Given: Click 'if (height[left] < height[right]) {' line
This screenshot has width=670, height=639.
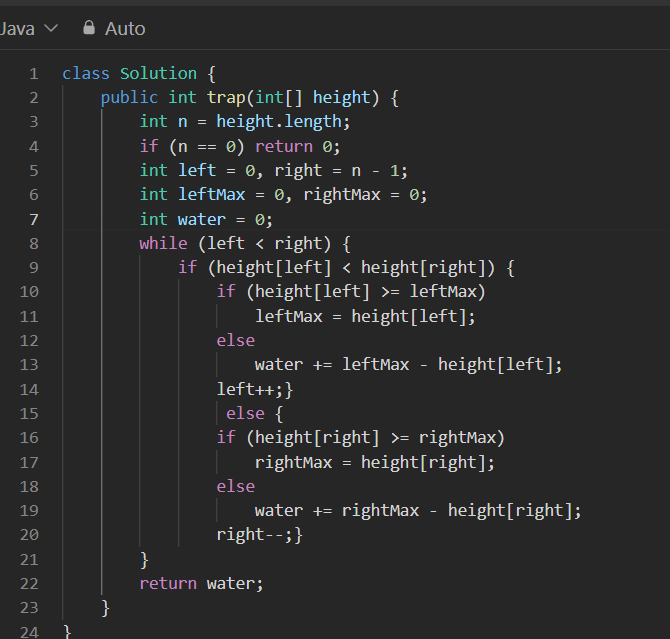Looking at the screenshot, I should (x=347, y=268).
